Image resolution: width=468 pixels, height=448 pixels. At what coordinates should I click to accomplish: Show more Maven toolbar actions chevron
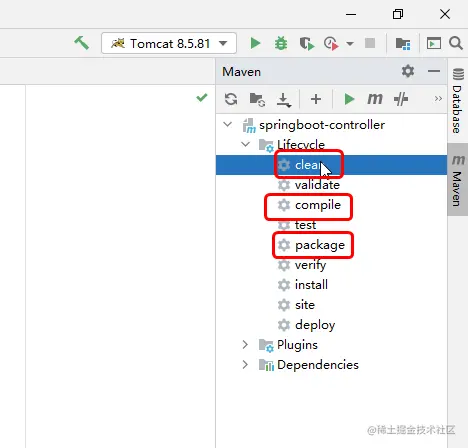[x=438, y=99]
